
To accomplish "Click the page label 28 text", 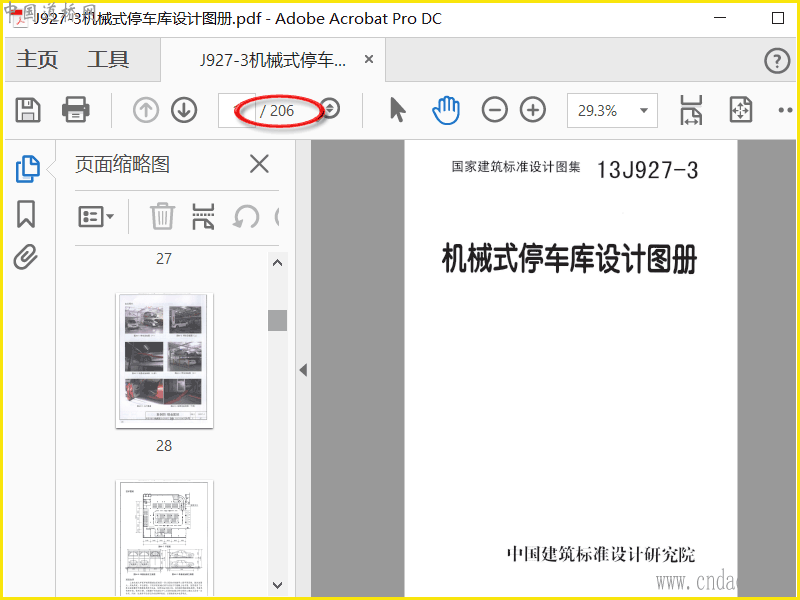I will pos(164,446).
